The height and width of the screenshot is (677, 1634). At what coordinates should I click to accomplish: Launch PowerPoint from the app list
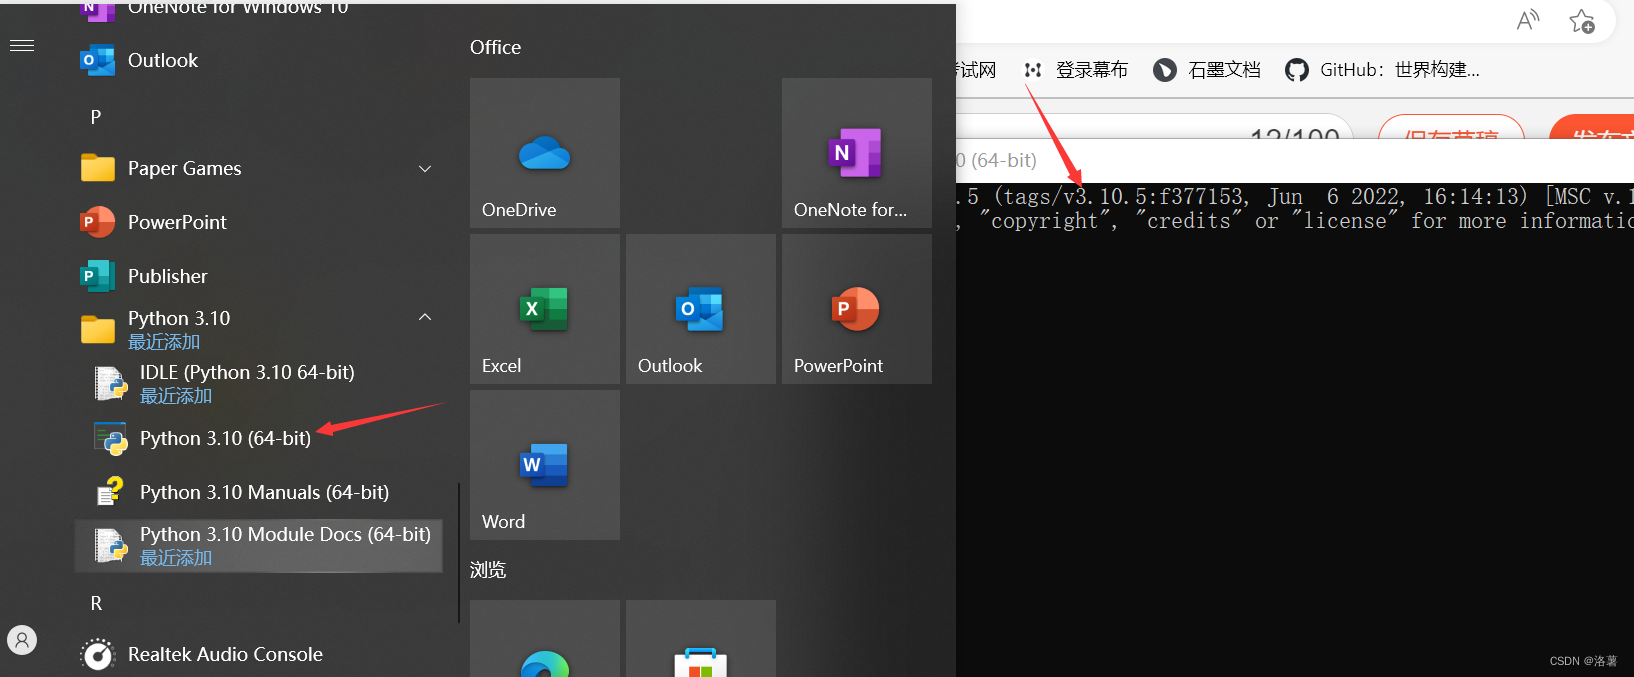258,222
